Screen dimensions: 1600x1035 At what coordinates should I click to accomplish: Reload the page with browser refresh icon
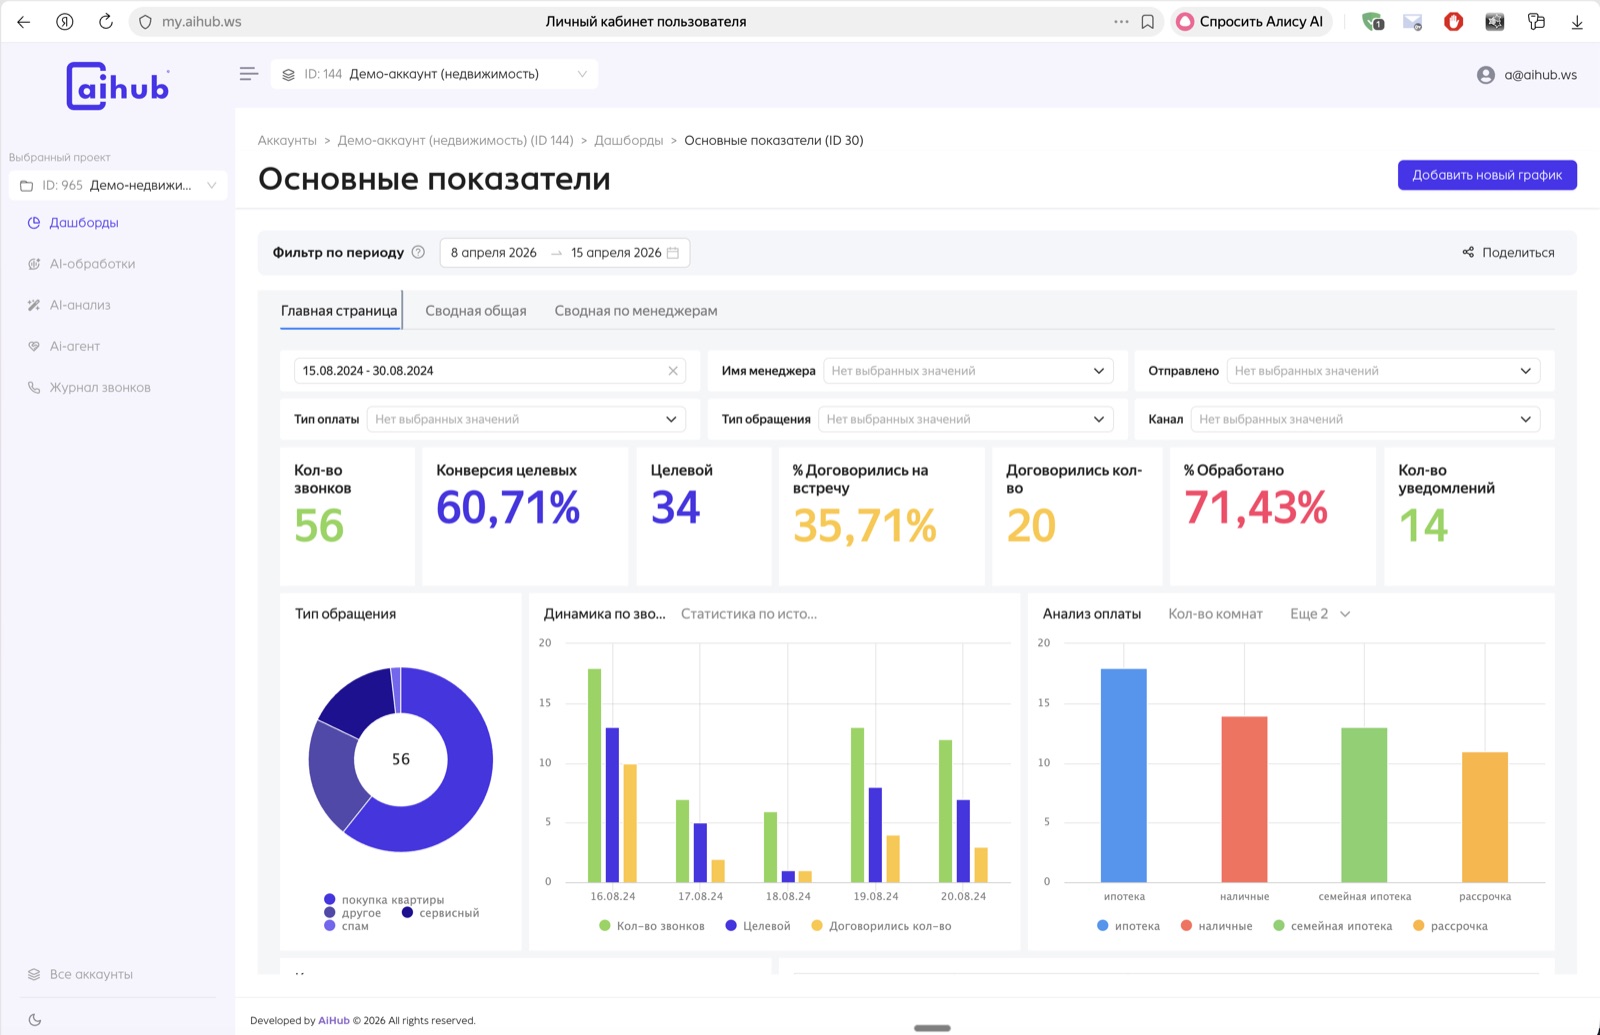pos(106,22)
